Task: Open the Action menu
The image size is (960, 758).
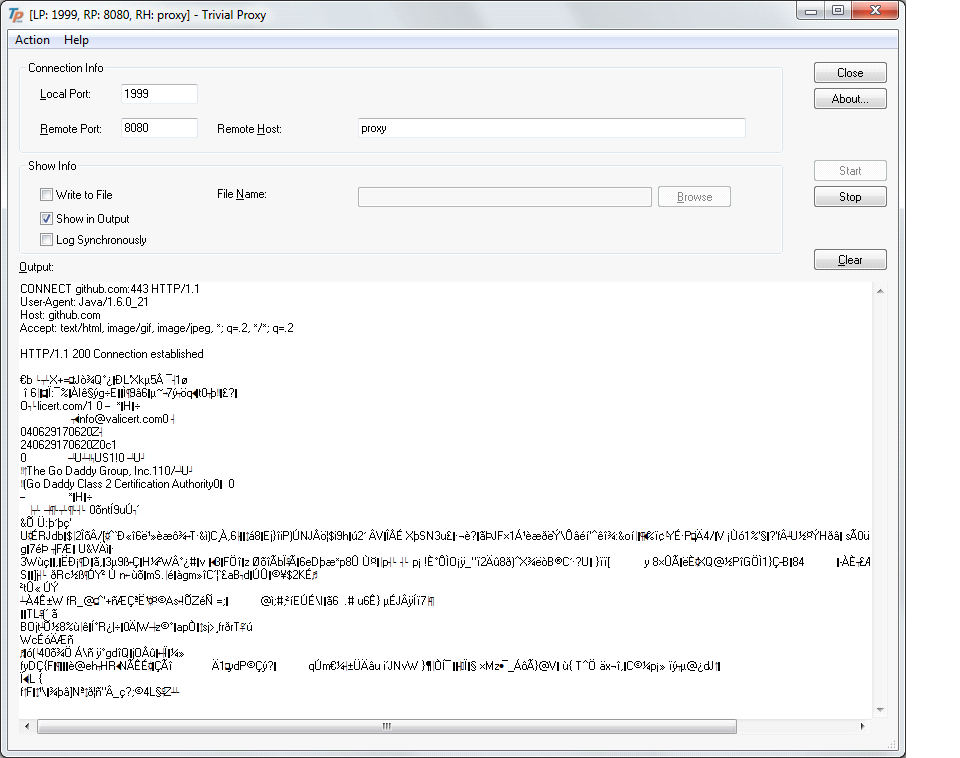Action: tap(32, 40)
